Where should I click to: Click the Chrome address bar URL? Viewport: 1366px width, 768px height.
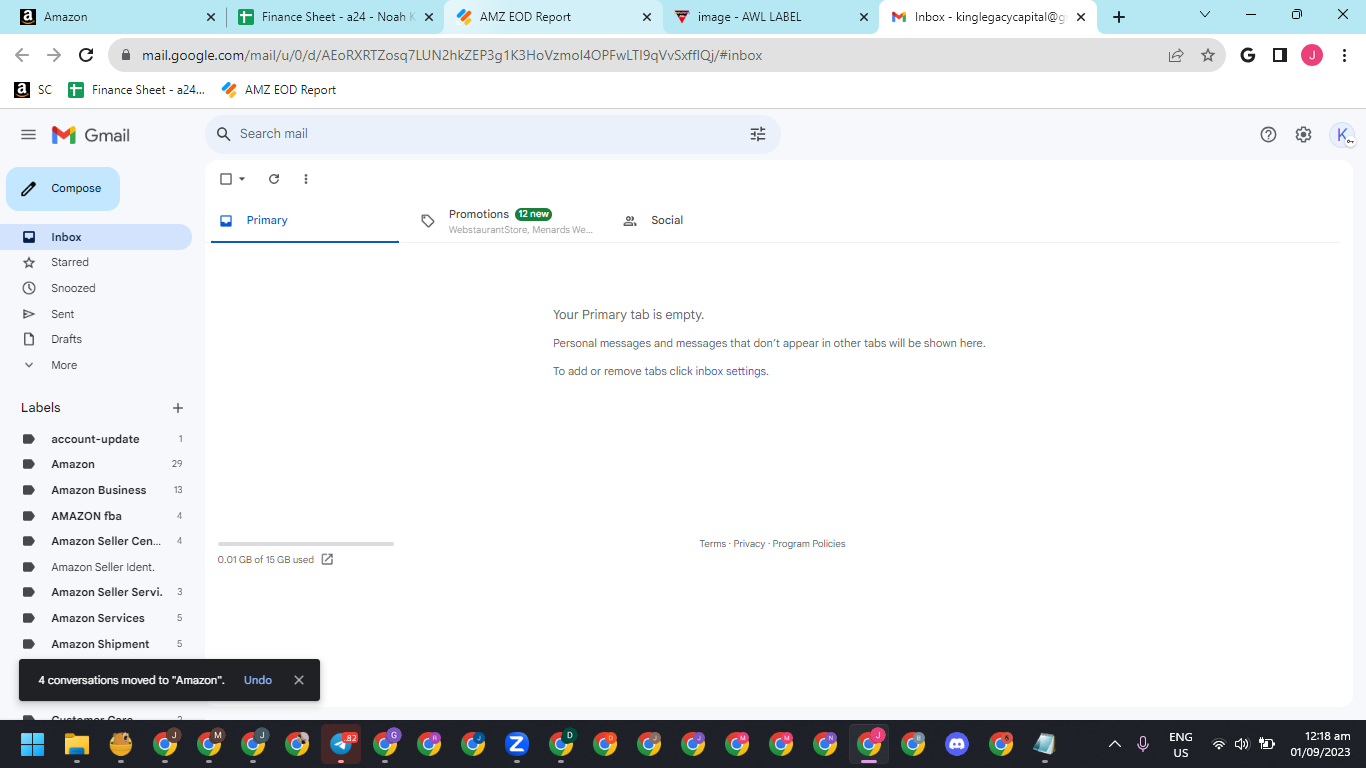point(452,56)
